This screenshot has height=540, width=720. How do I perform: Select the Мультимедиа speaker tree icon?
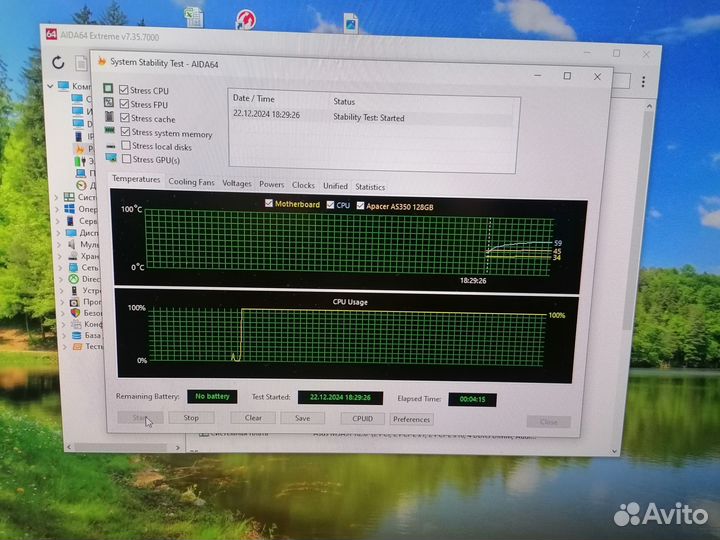(73, 244)
